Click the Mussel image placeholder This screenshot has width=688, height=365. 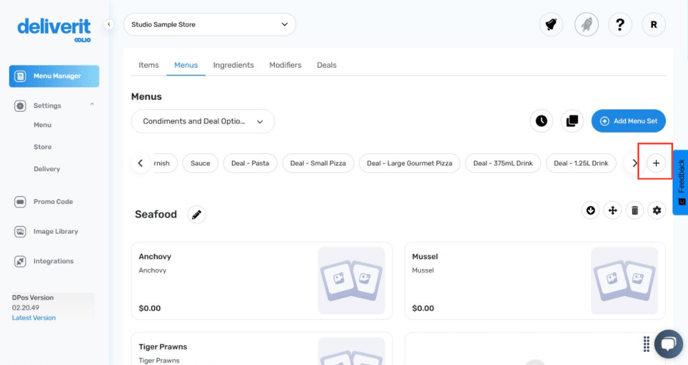(624, 281)
